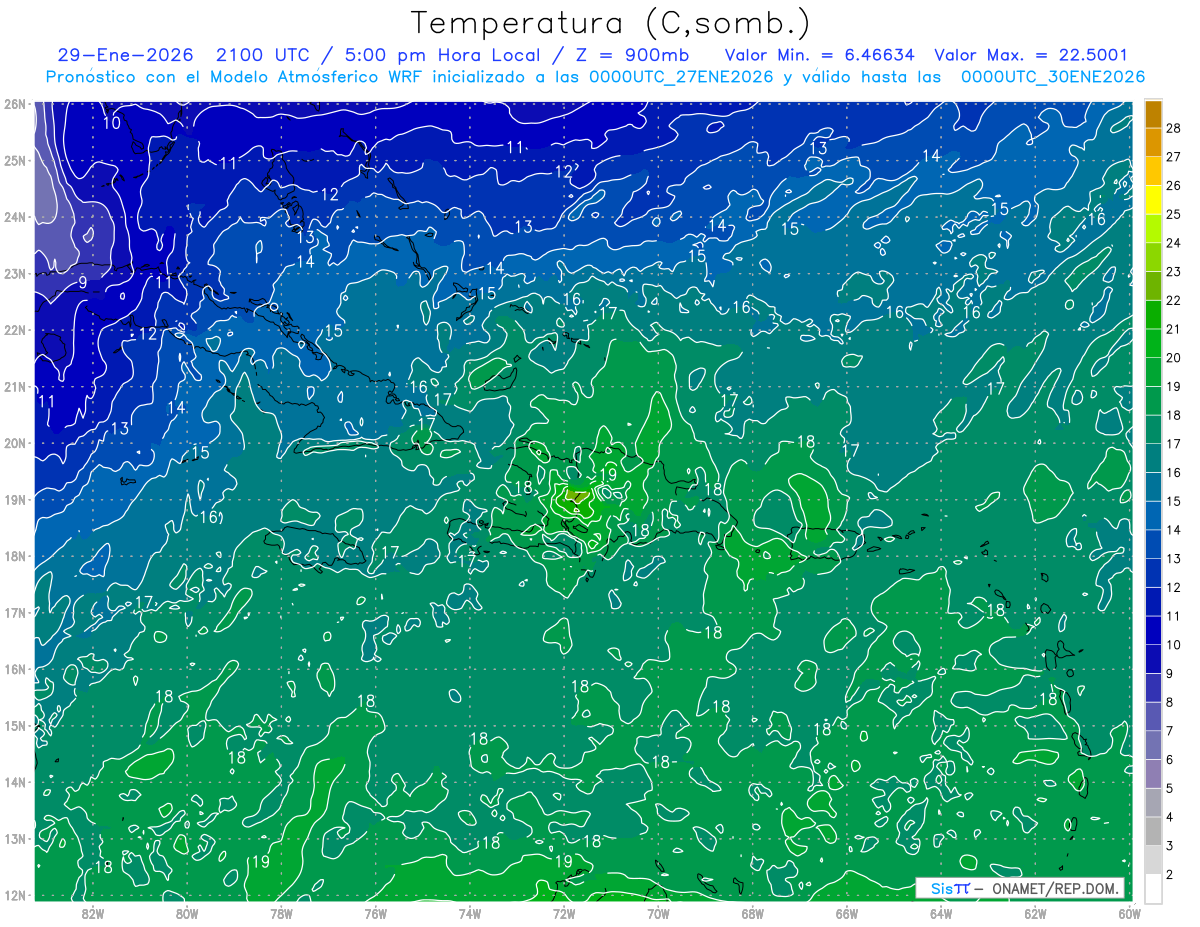Screen dimensions: 1200x927
Task: Click the Valor Max. = 22.5001 readout
Action: (x=1031, y=55)
